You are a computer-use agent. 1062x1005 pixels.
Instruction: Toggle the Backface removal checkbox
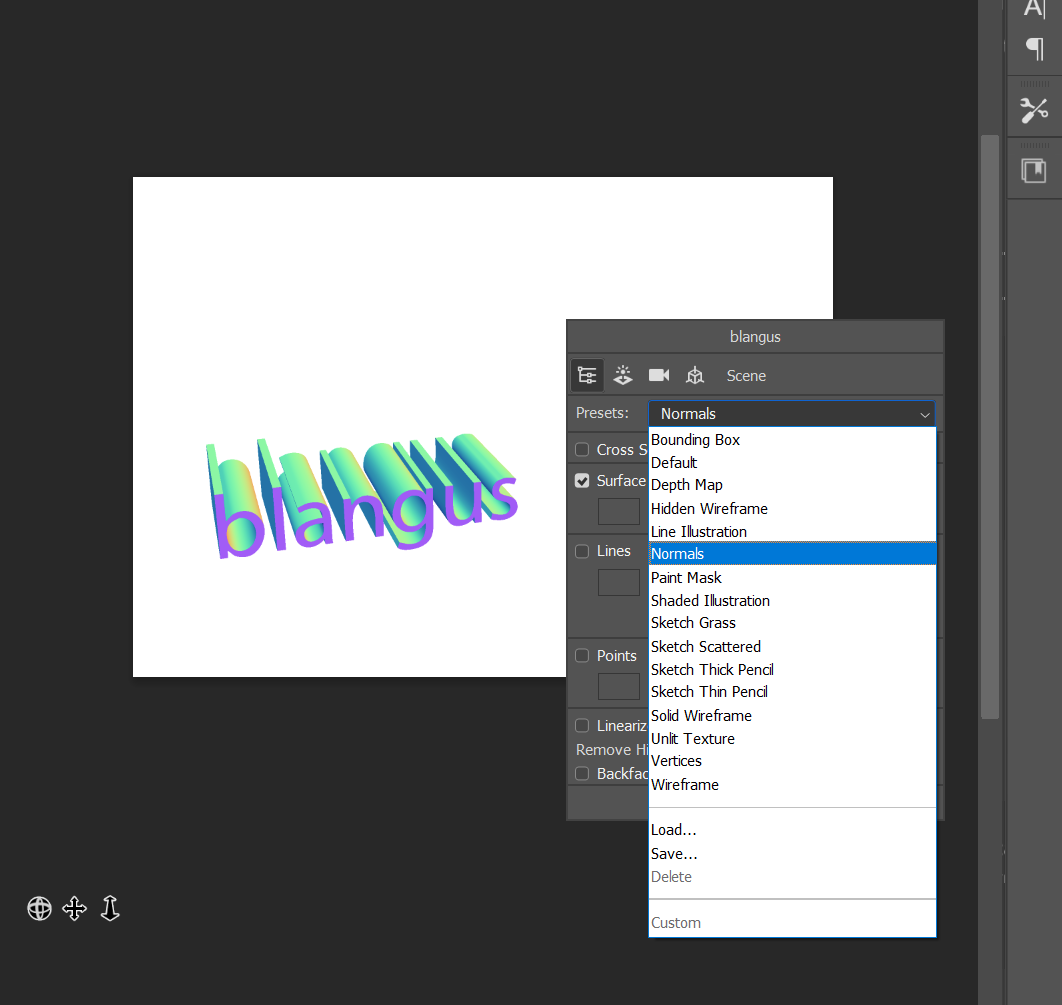coord(582,773)
